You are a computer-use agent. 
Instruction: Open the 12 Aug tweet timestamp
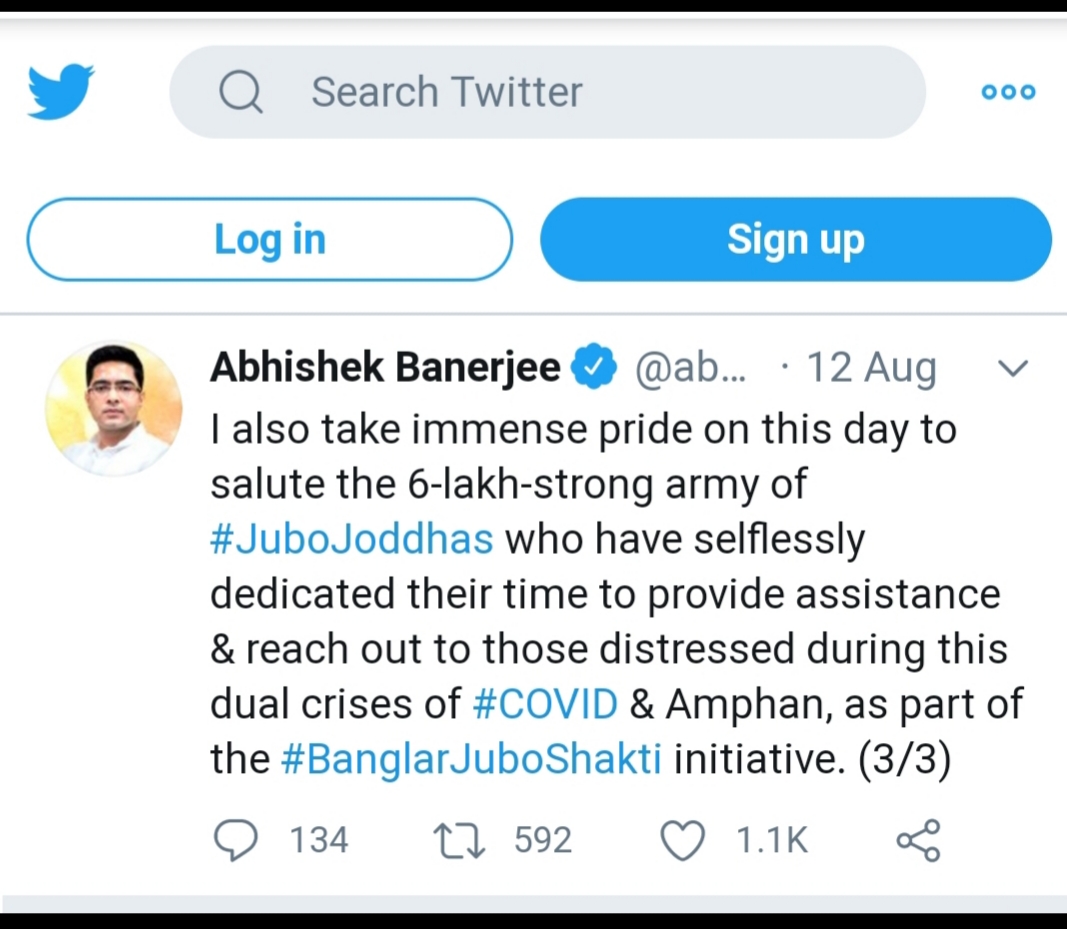pos(871,369)
